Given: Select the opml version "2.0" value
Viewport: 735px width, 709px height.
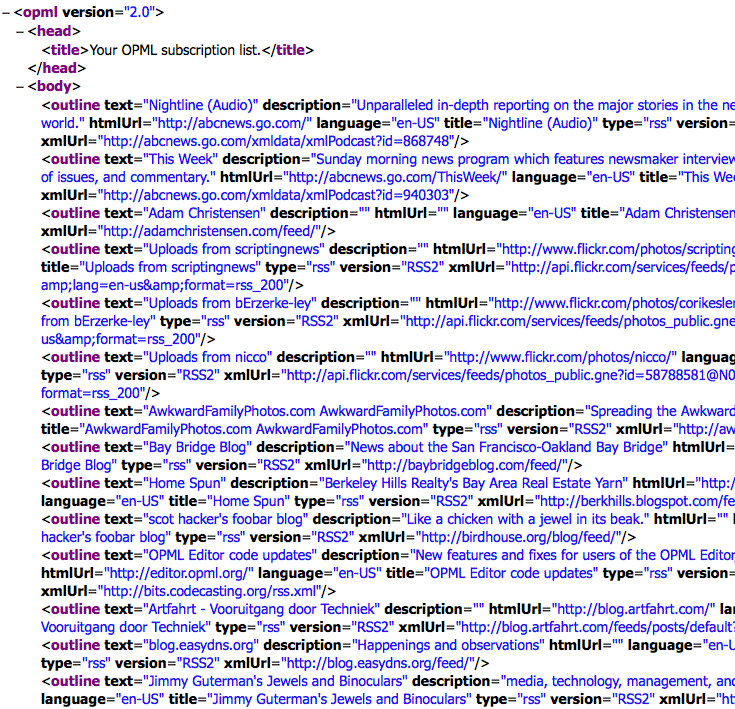Looking at the screenshot, I should pos(140,13).
